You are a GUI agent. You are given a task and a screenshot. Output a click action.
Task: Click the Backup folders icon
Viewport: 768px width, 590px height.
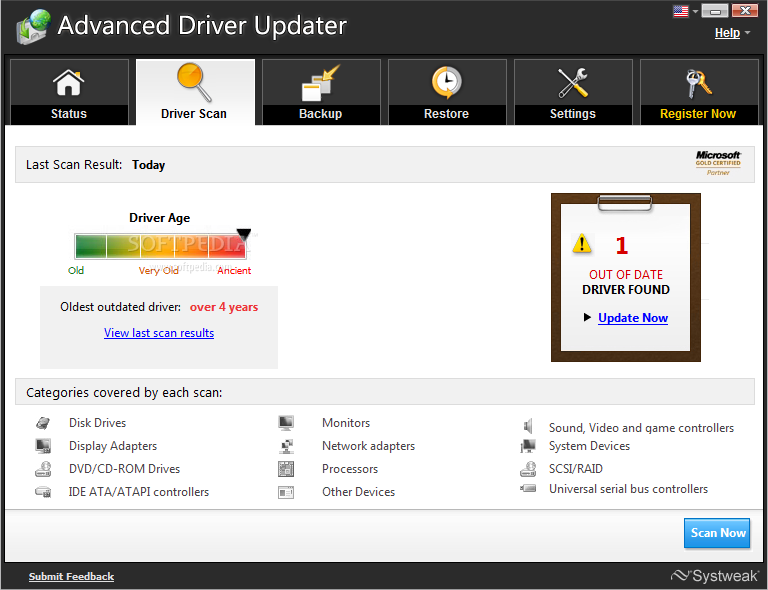click(320, 83)
